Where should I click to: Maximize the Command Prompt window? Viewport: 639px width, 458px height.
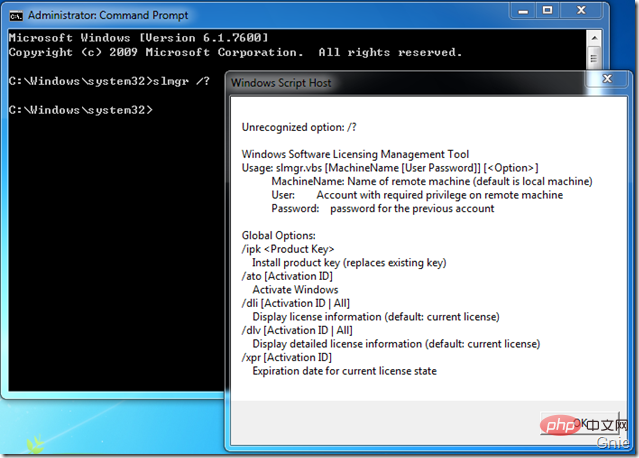(547, 11)
